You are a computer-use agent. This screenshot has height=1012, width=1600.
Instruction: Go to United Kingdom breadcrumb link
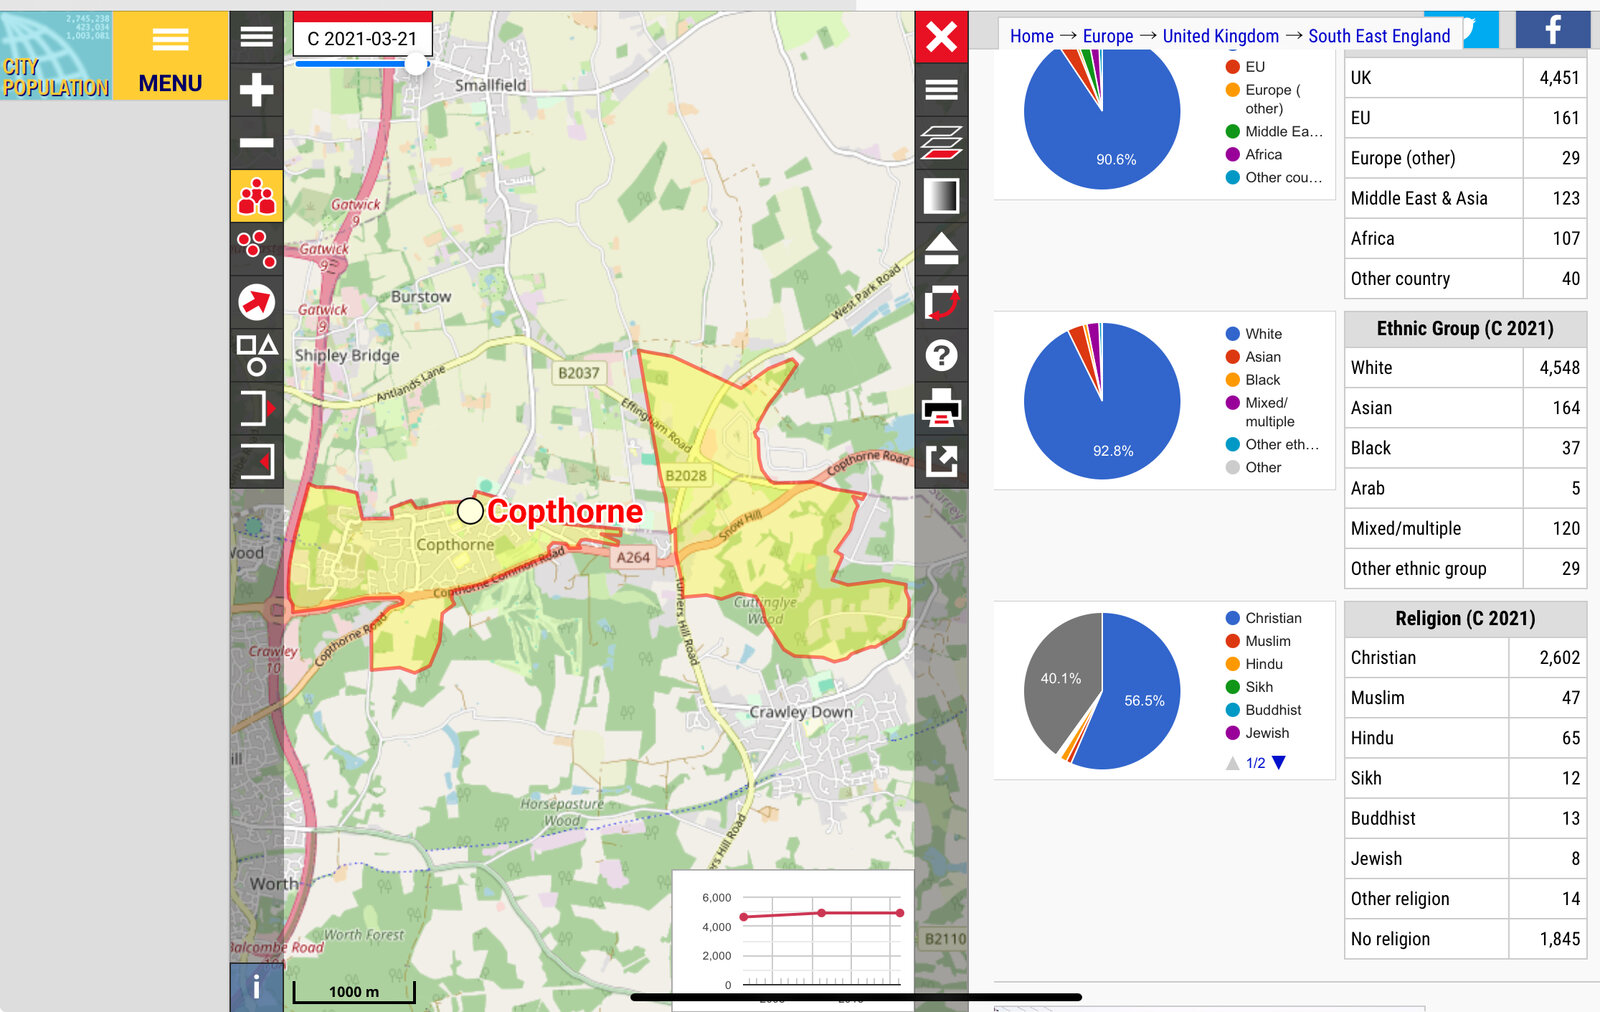click(x=1220, y=36)
